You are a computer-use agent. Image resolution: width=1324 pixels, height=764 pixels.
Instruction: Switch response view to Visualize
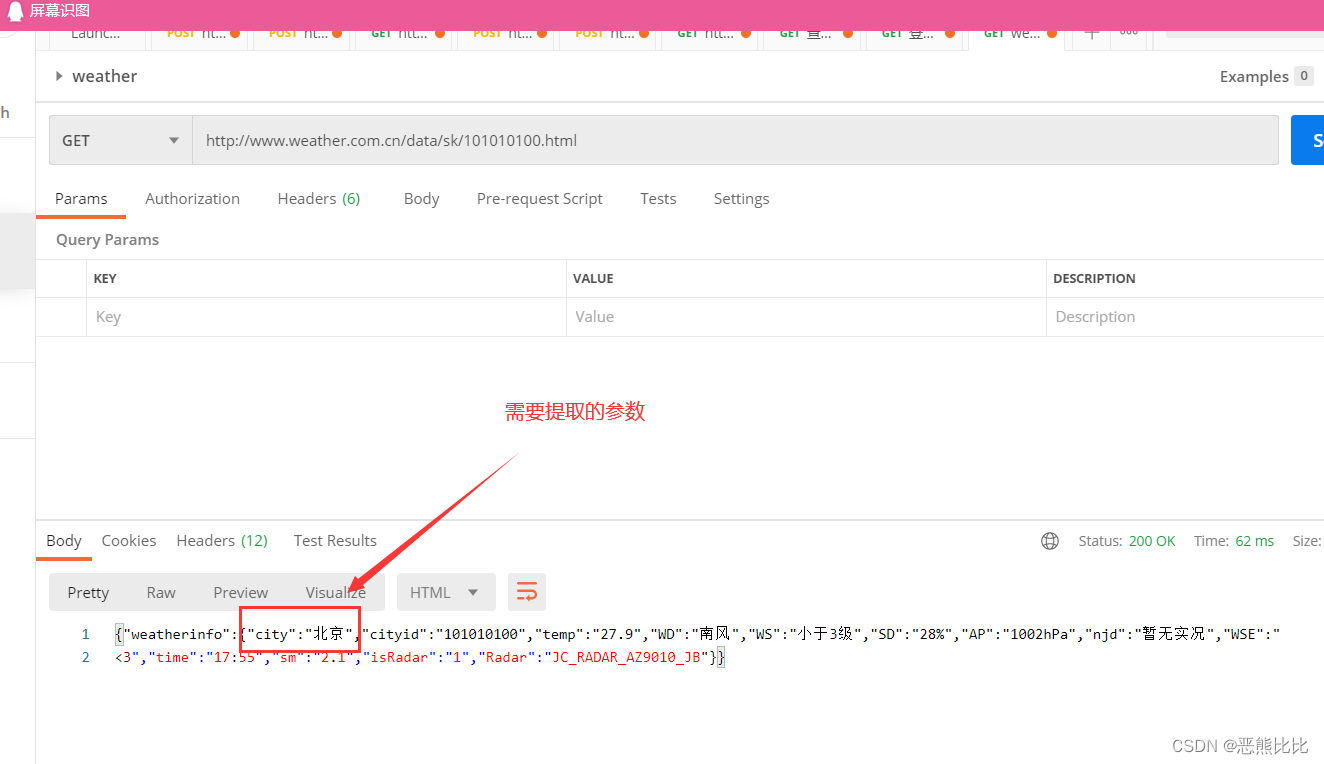click(336, 592)
